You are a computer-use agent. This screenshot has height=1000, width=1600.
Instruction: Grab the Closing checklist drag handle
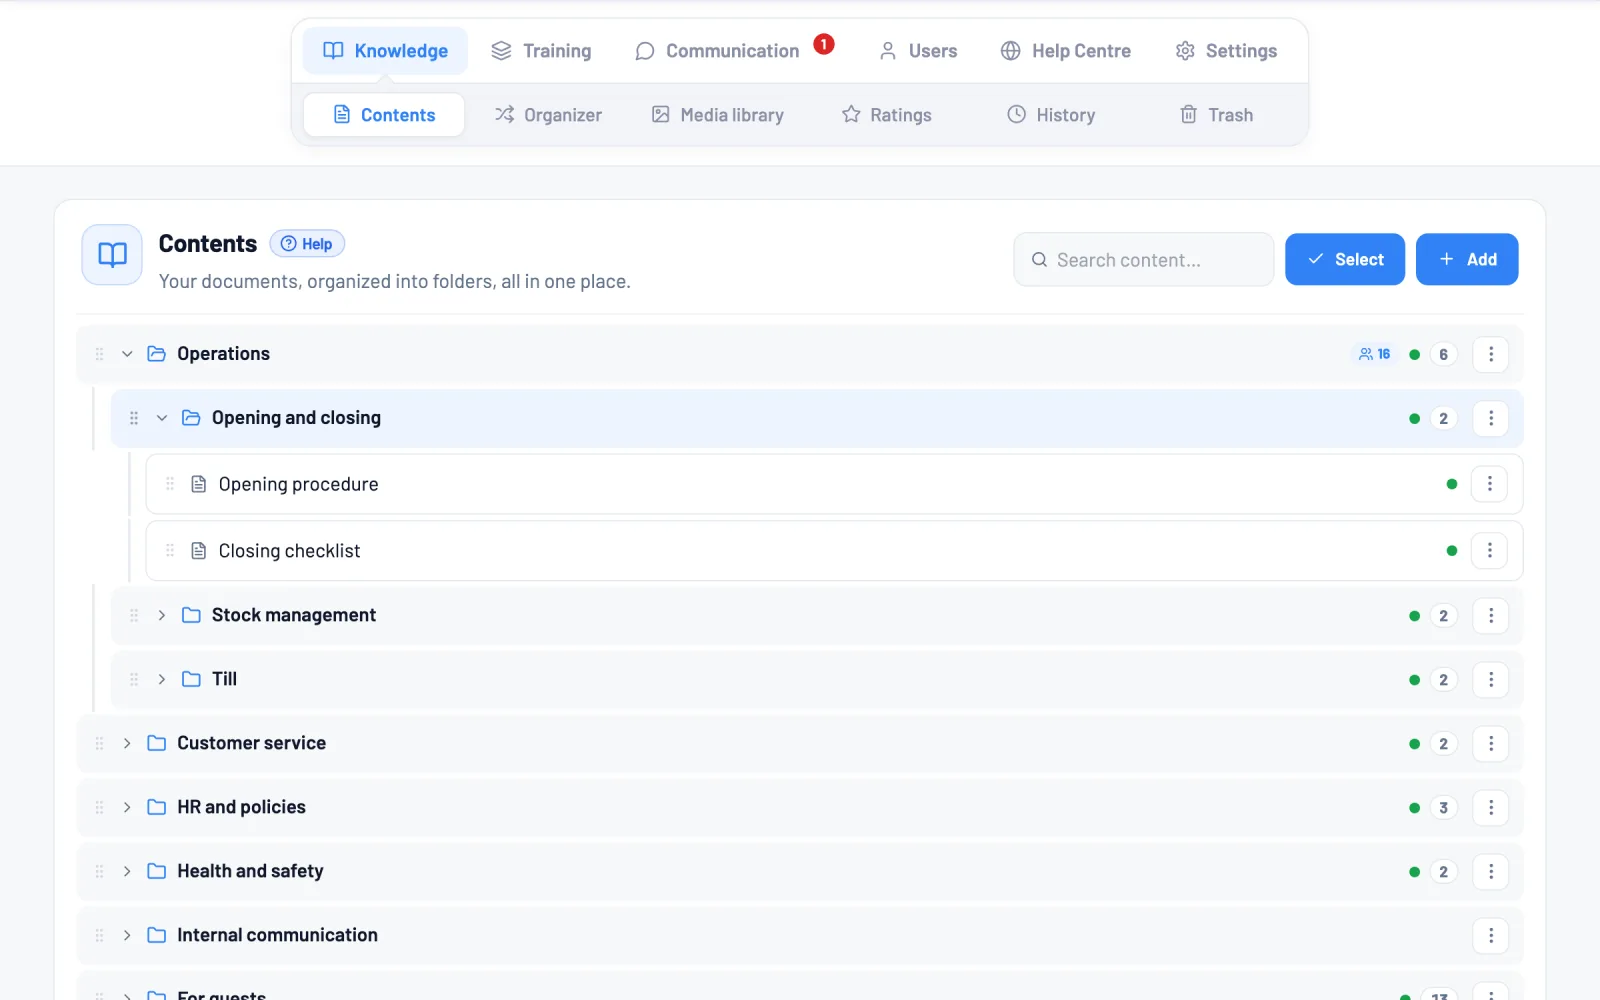pos(170,550)
